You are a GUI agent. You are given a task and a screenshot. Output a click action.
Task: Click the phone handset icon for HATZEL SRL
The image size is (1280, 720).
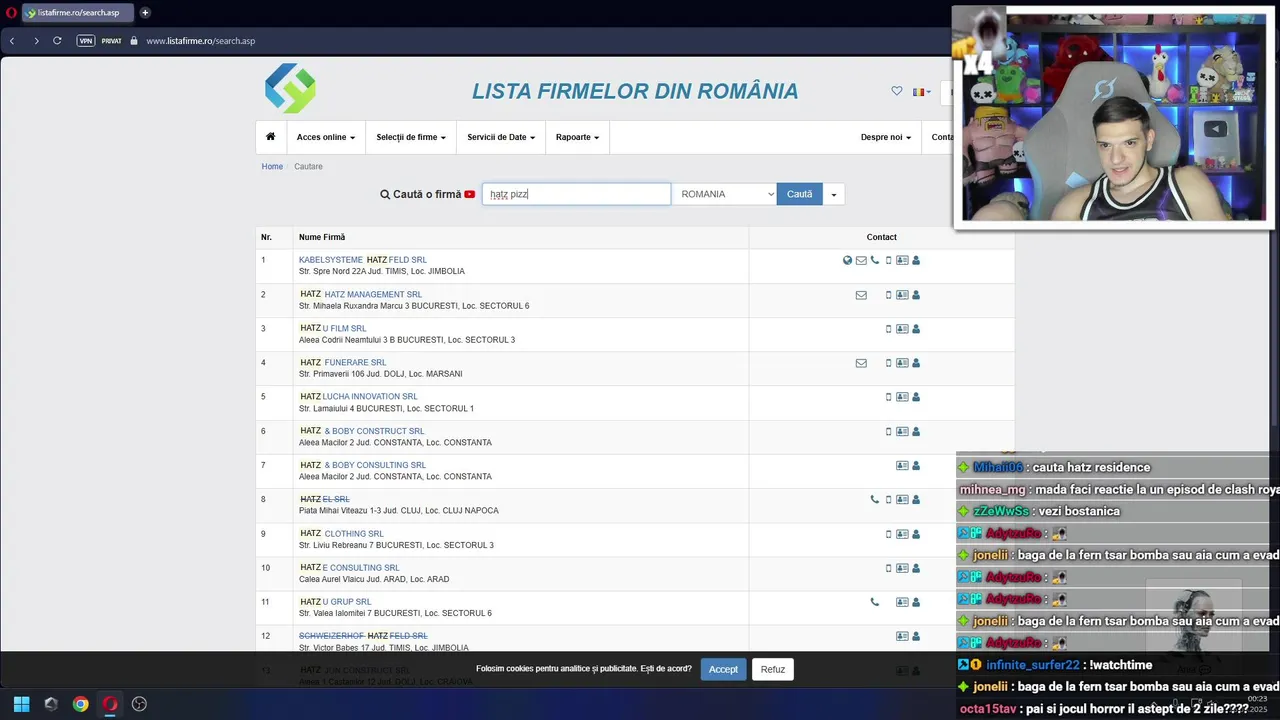coord(875,499)
